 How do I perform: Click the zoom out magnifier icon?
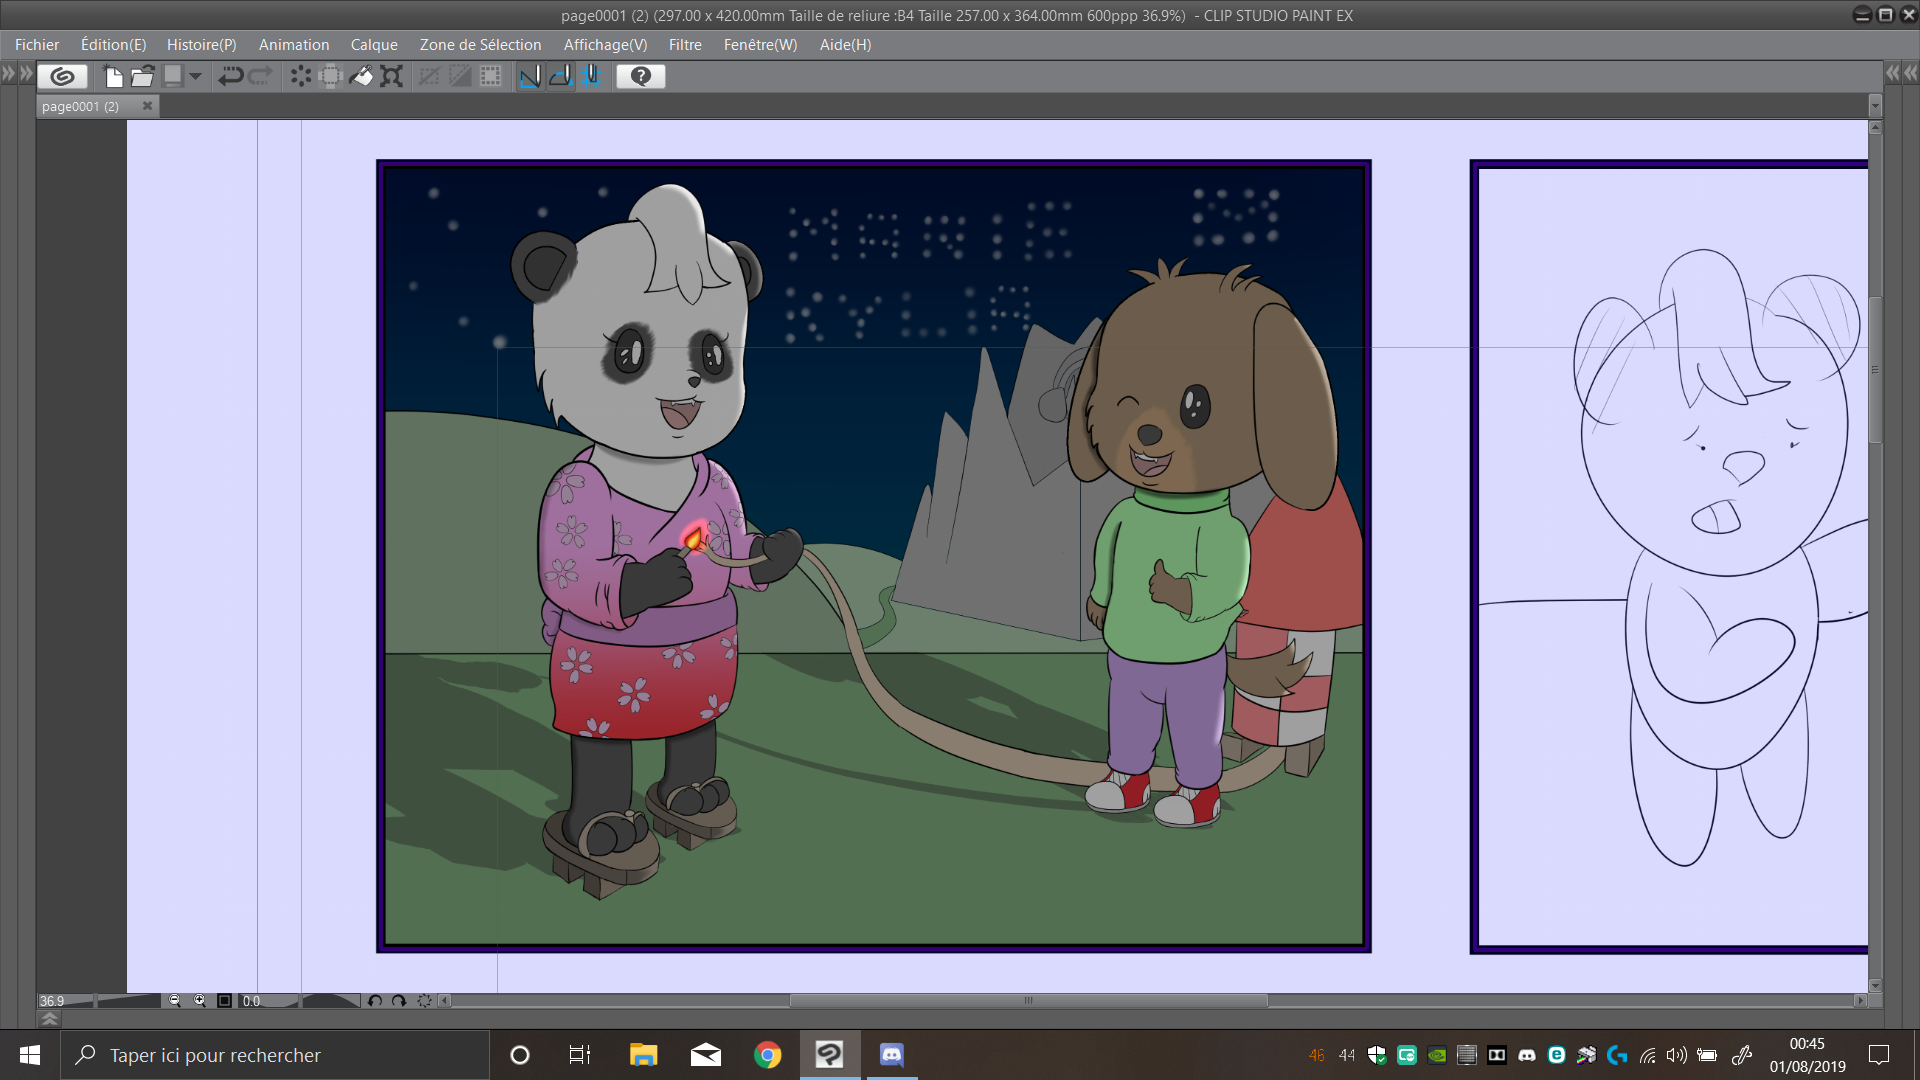pos(175,1000)
